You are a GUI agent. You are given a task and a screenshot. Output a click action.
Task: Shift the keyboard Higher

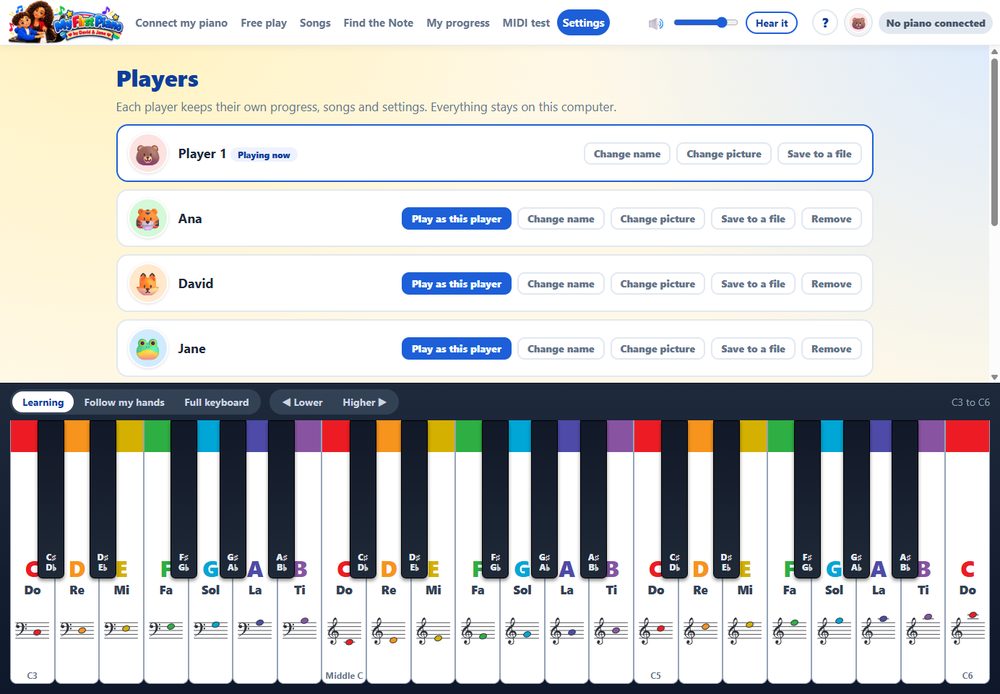tap(364, 402)
